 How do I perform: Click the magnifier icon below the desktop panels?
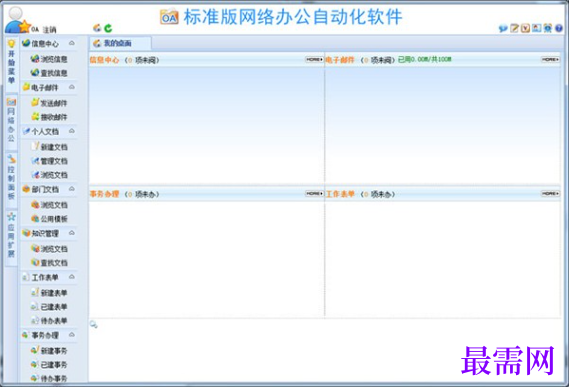pyautogui.click(x=94, y=324)
